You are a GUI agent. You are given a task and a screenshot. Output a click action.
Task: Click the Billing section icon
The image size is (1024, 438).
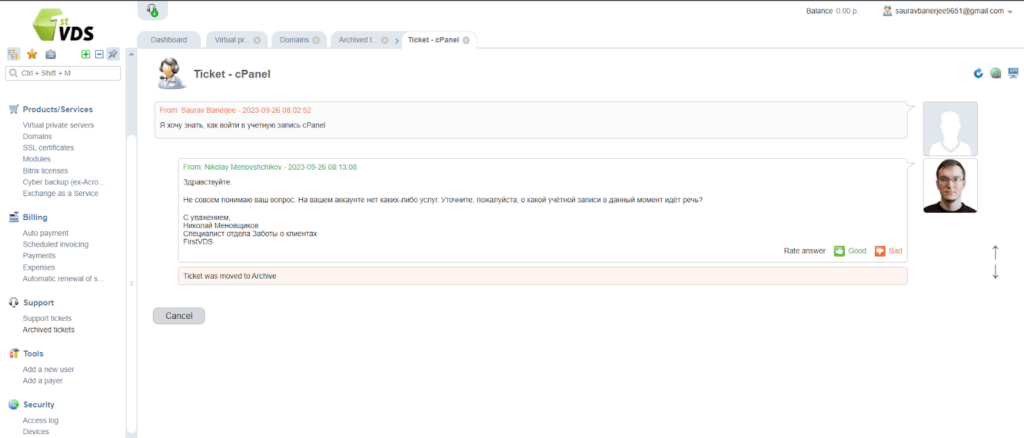(13, 217)
